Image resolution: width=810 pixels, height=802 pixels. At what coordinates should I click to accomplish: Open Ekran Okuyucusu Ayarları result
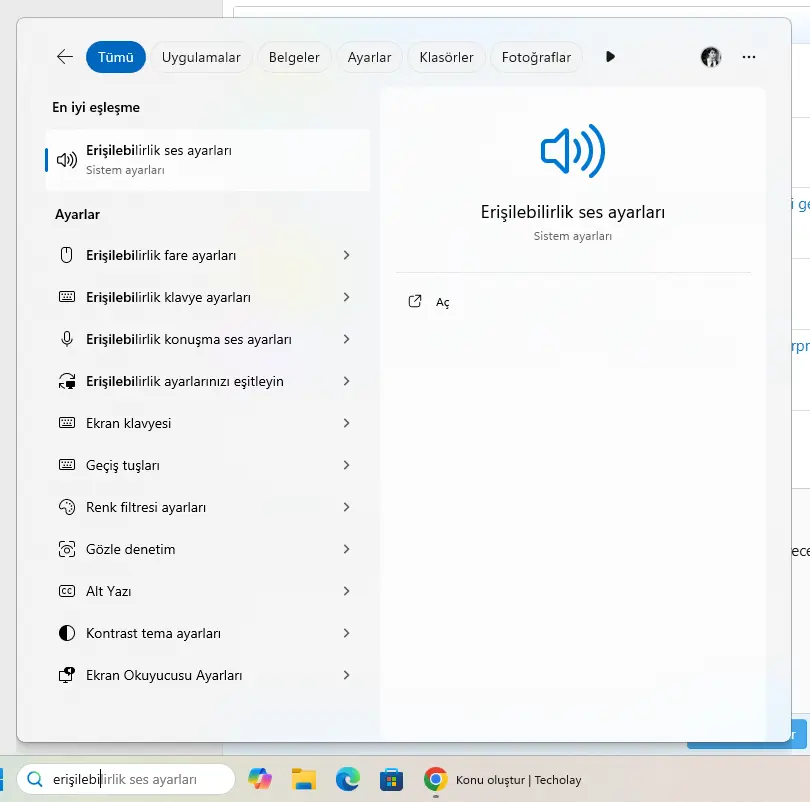[208, 675]
